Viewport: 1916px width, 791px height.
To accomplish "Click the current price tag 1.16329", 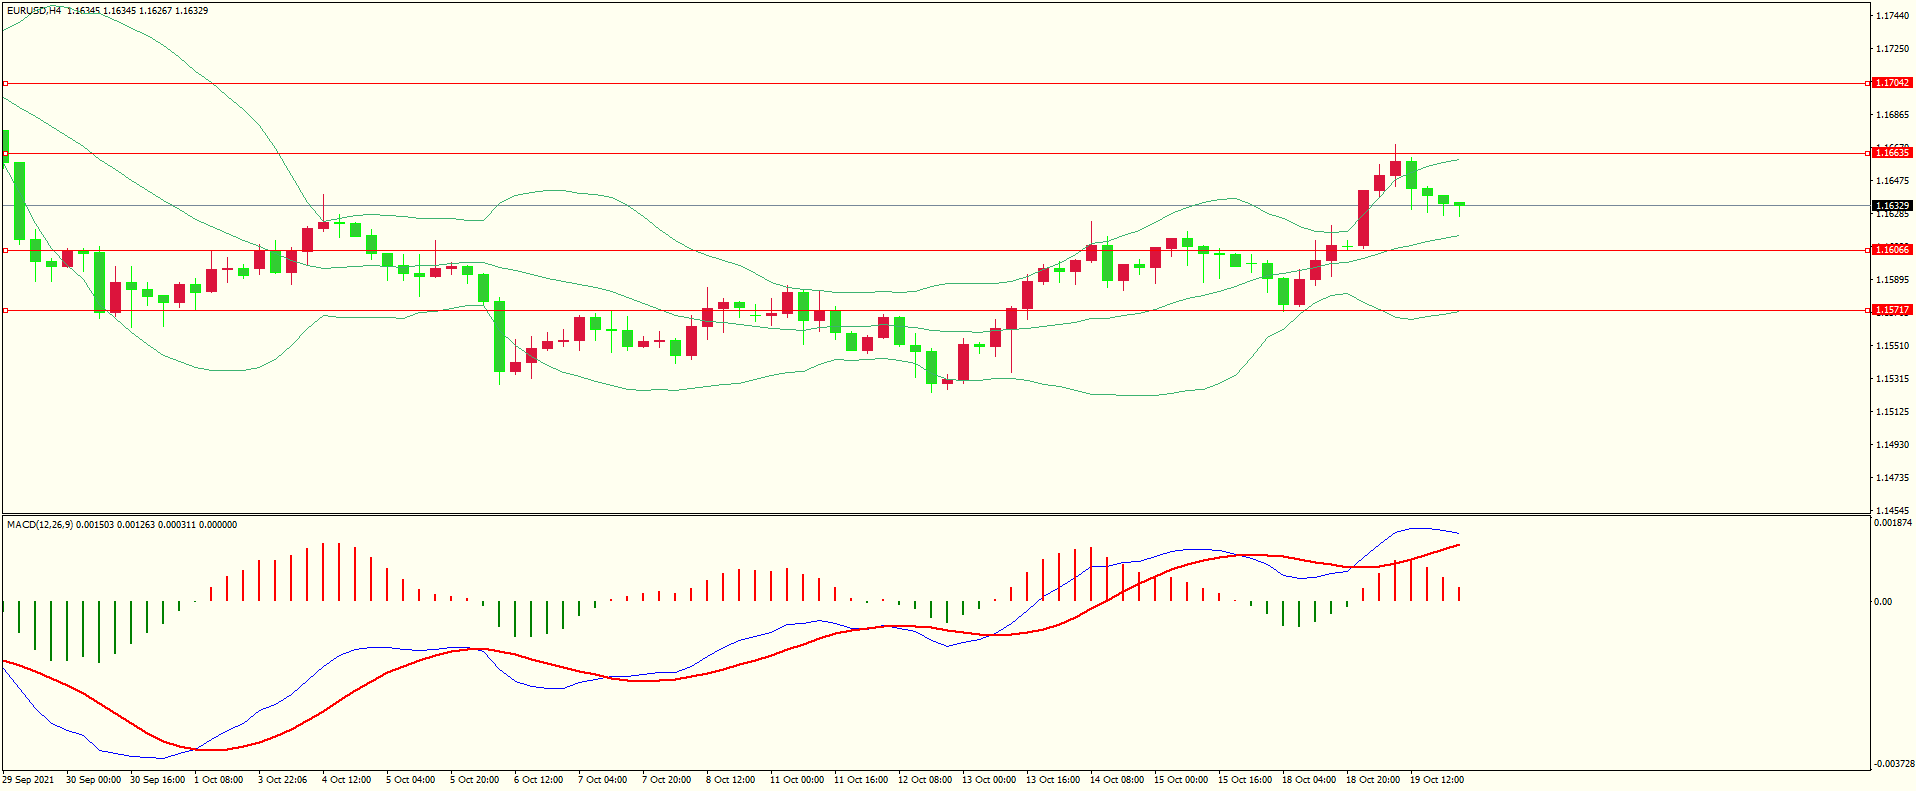I will pyautogui.click(x=1891, y=206).
